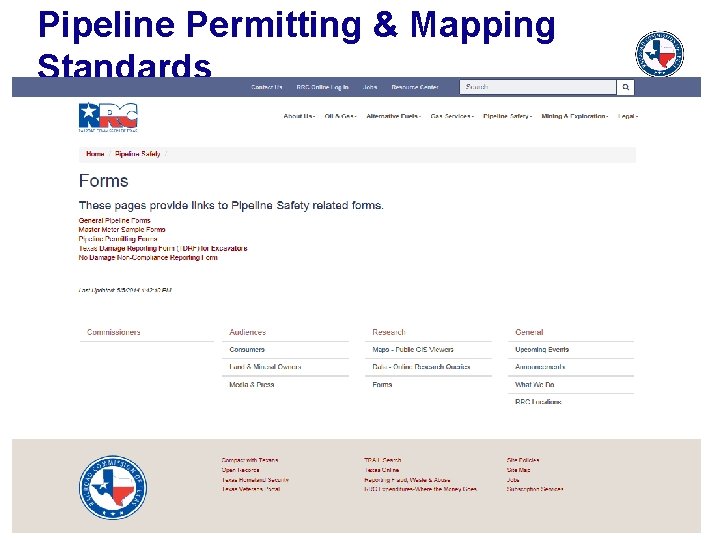Go to Pipeline Safety breadcrumb
The image size is (720, 540).
(x=137, y=154)
